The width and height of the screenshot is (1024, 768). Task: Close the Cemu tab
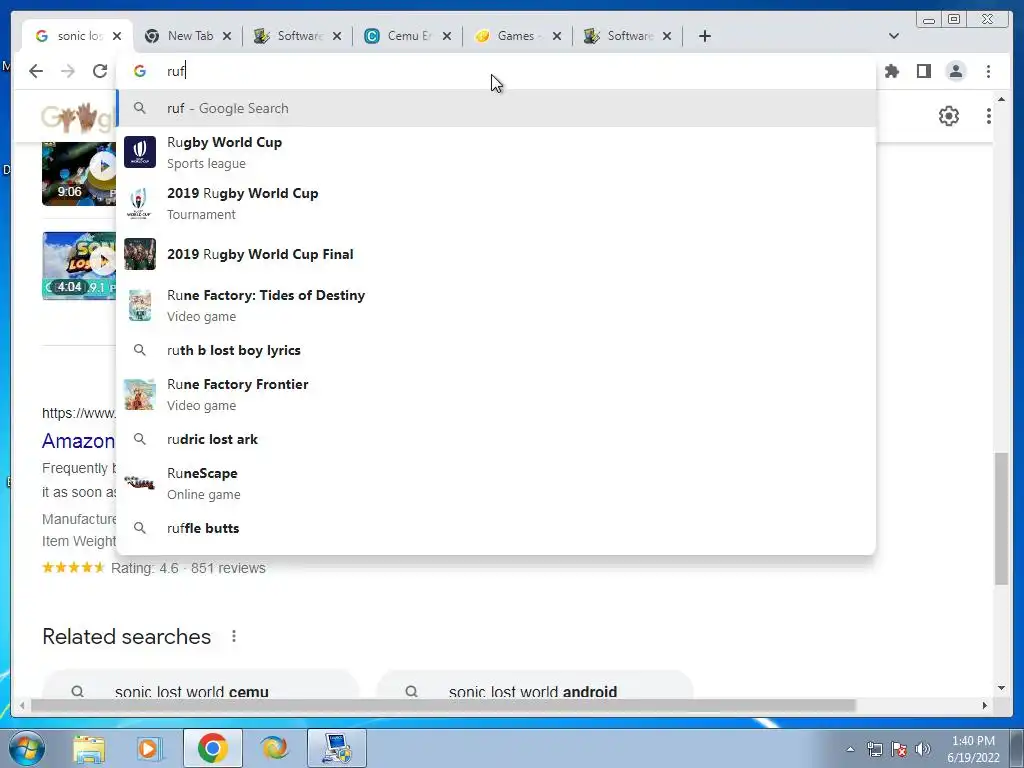447,36
